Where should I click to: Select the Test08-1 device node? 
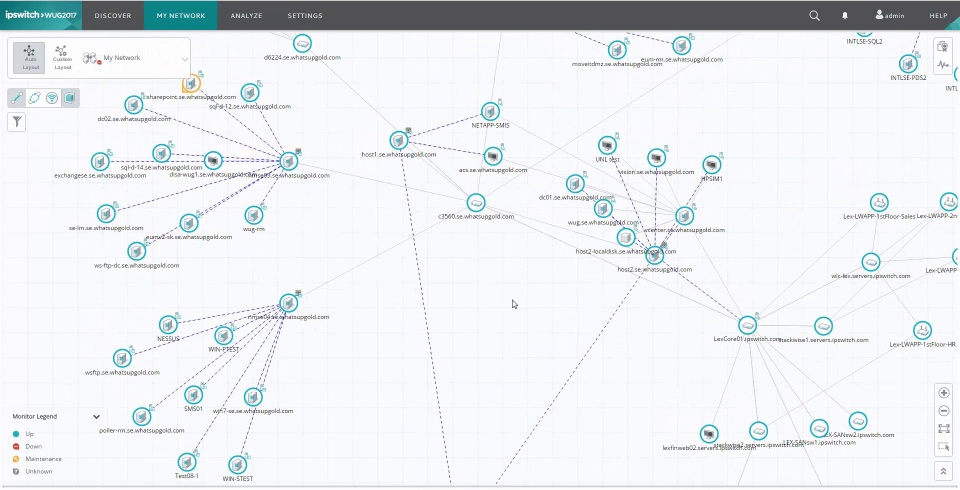point(187,462)
